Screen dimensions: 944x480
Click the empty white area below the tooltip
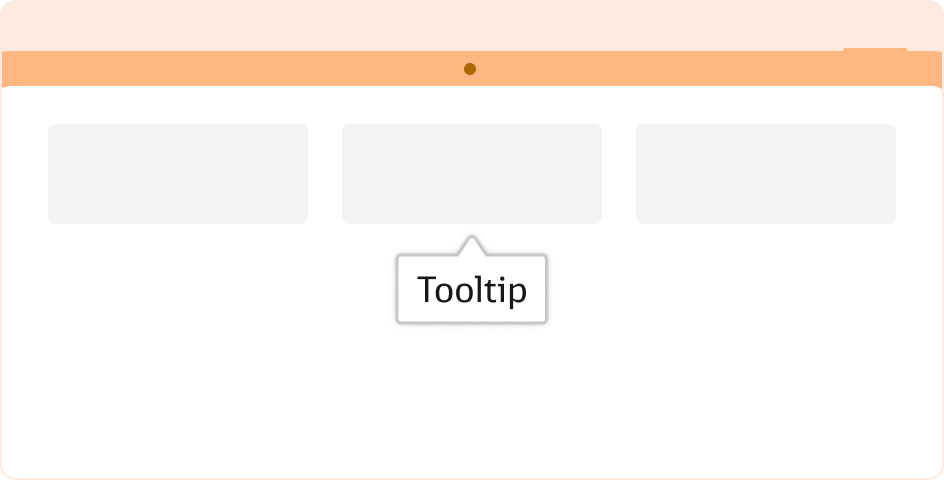[471, 400]
